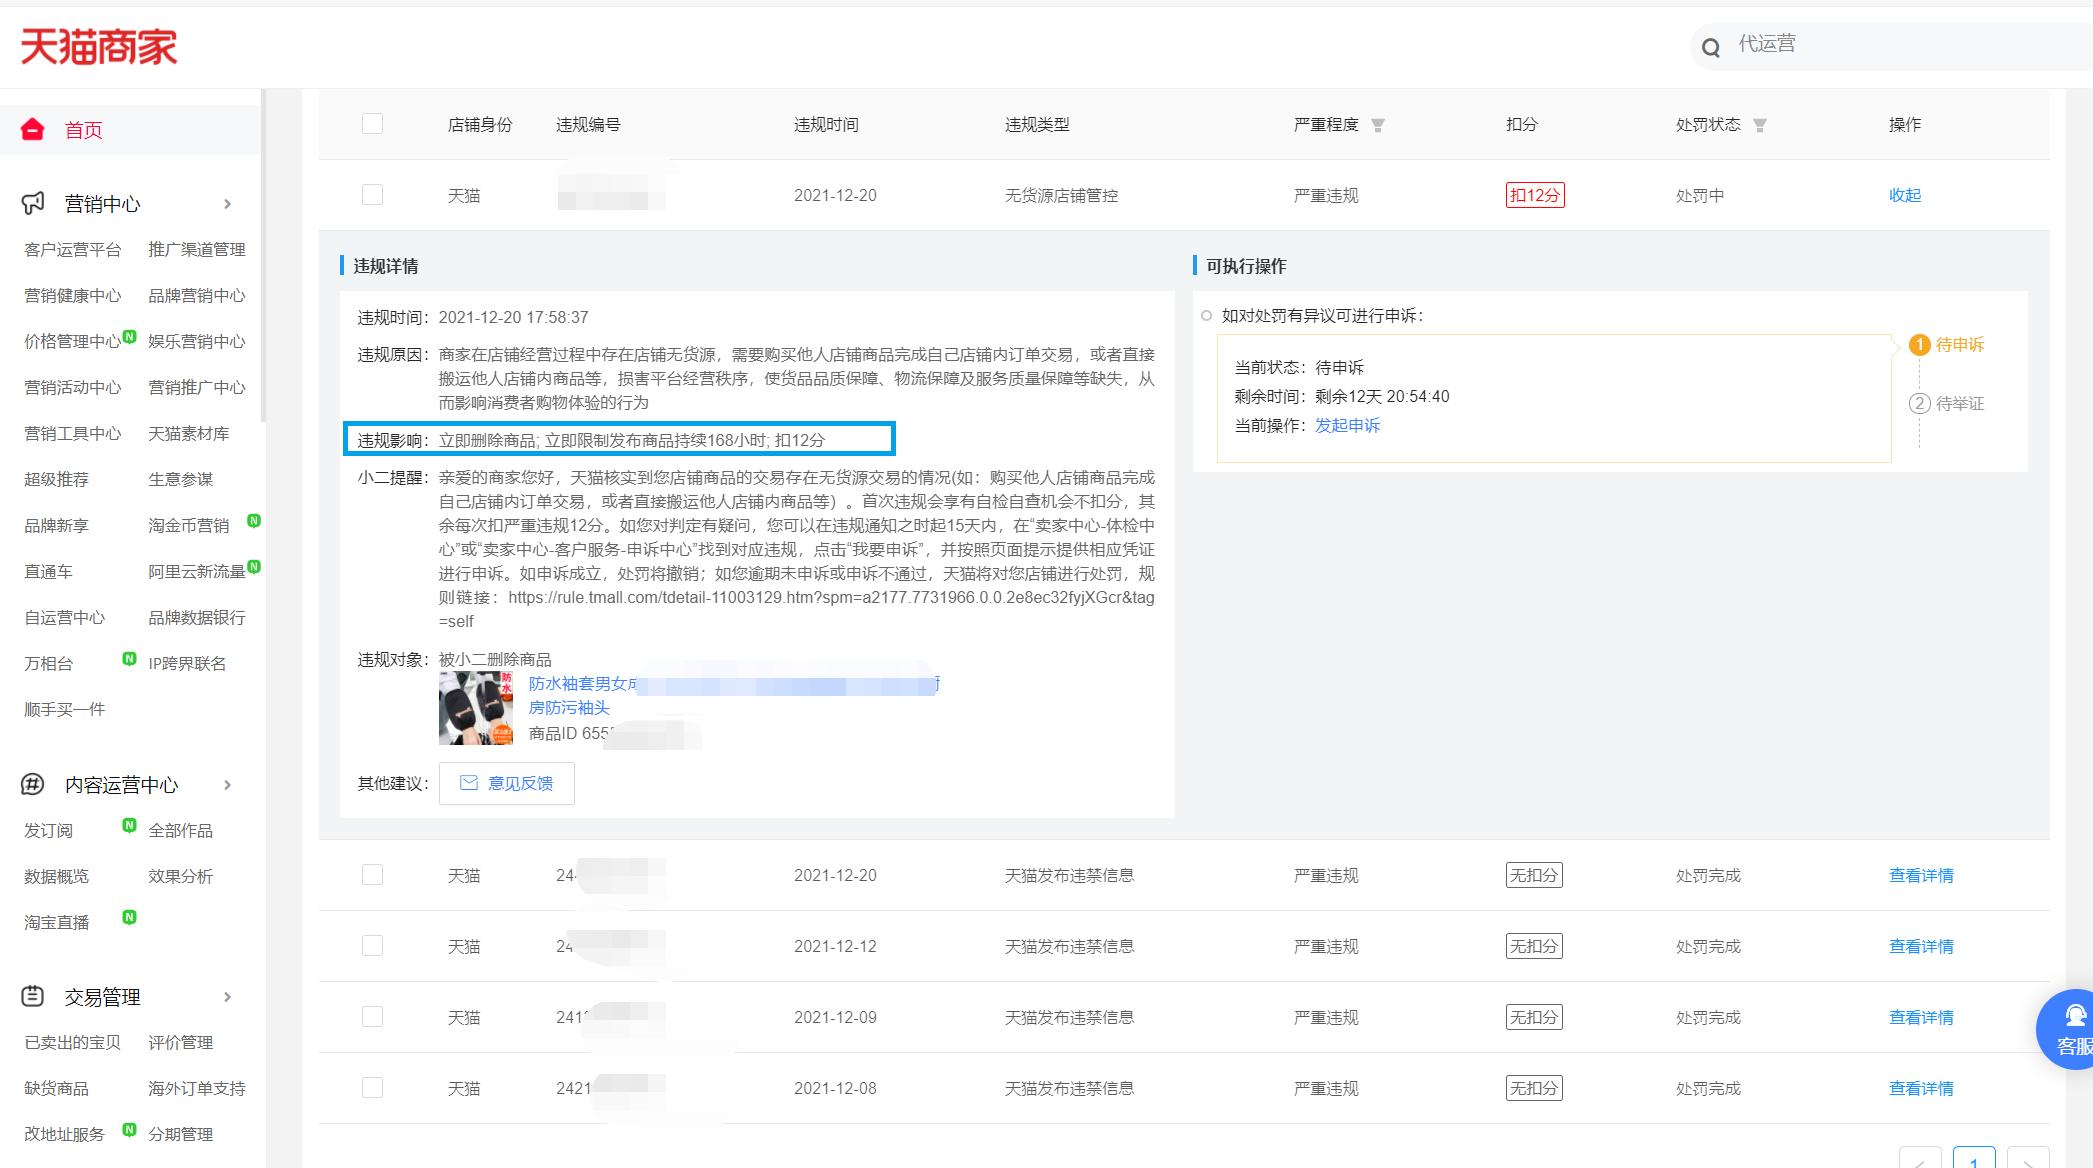Open the filter funnel beside 处罚状态
This screenshot has width=2093, height=1168.
point(1762,125)
